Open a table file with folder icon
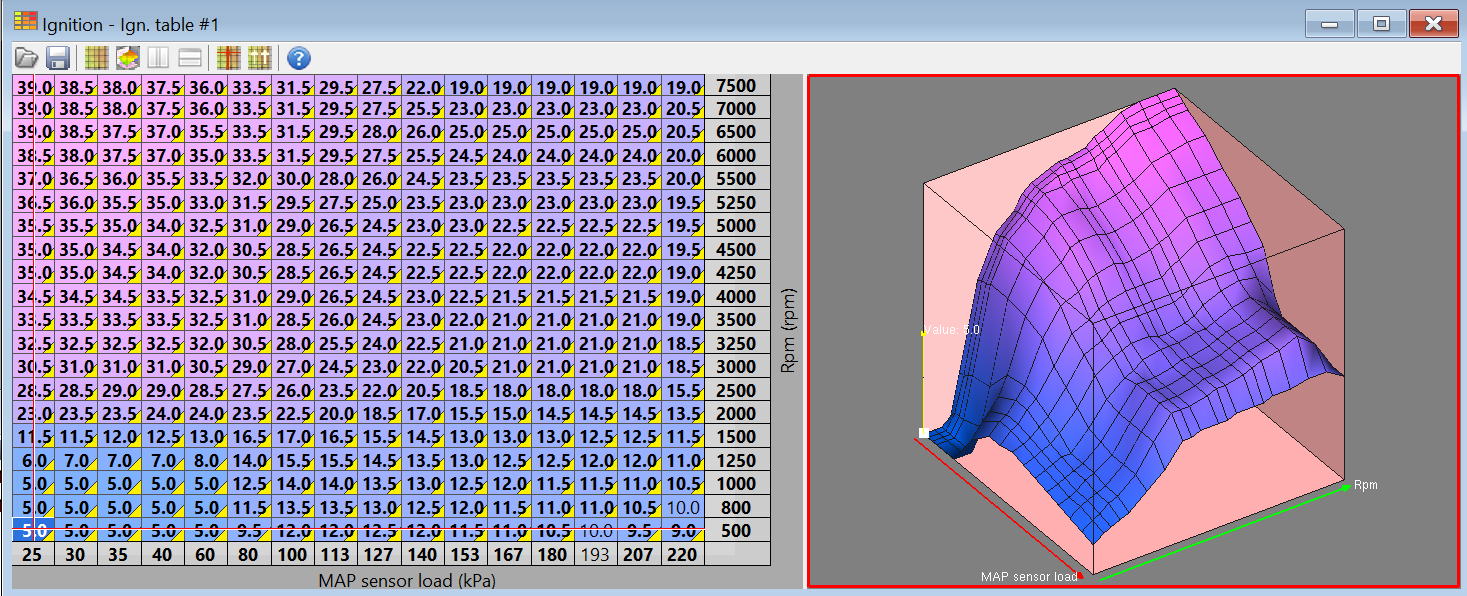This screenshot has height=596, width=1467. pos(27,58)
